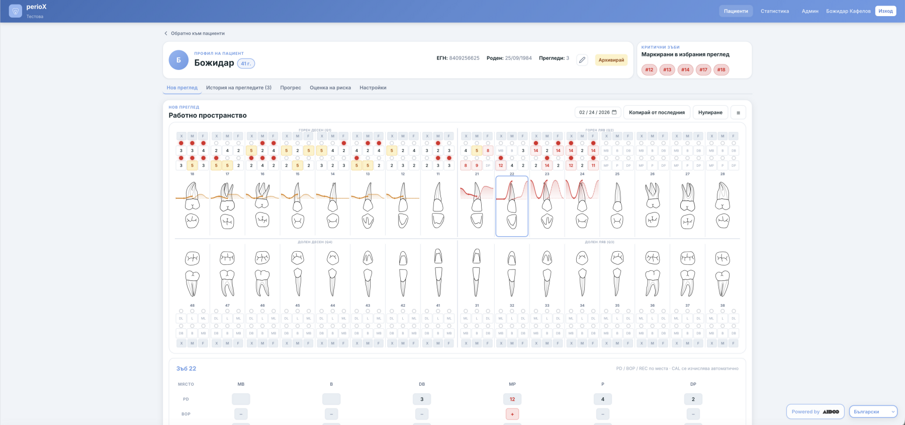Image resolution: width=905 pixels, height=425 pixels.
Task: Open the Оценка на риска tab
Action: 330,88
